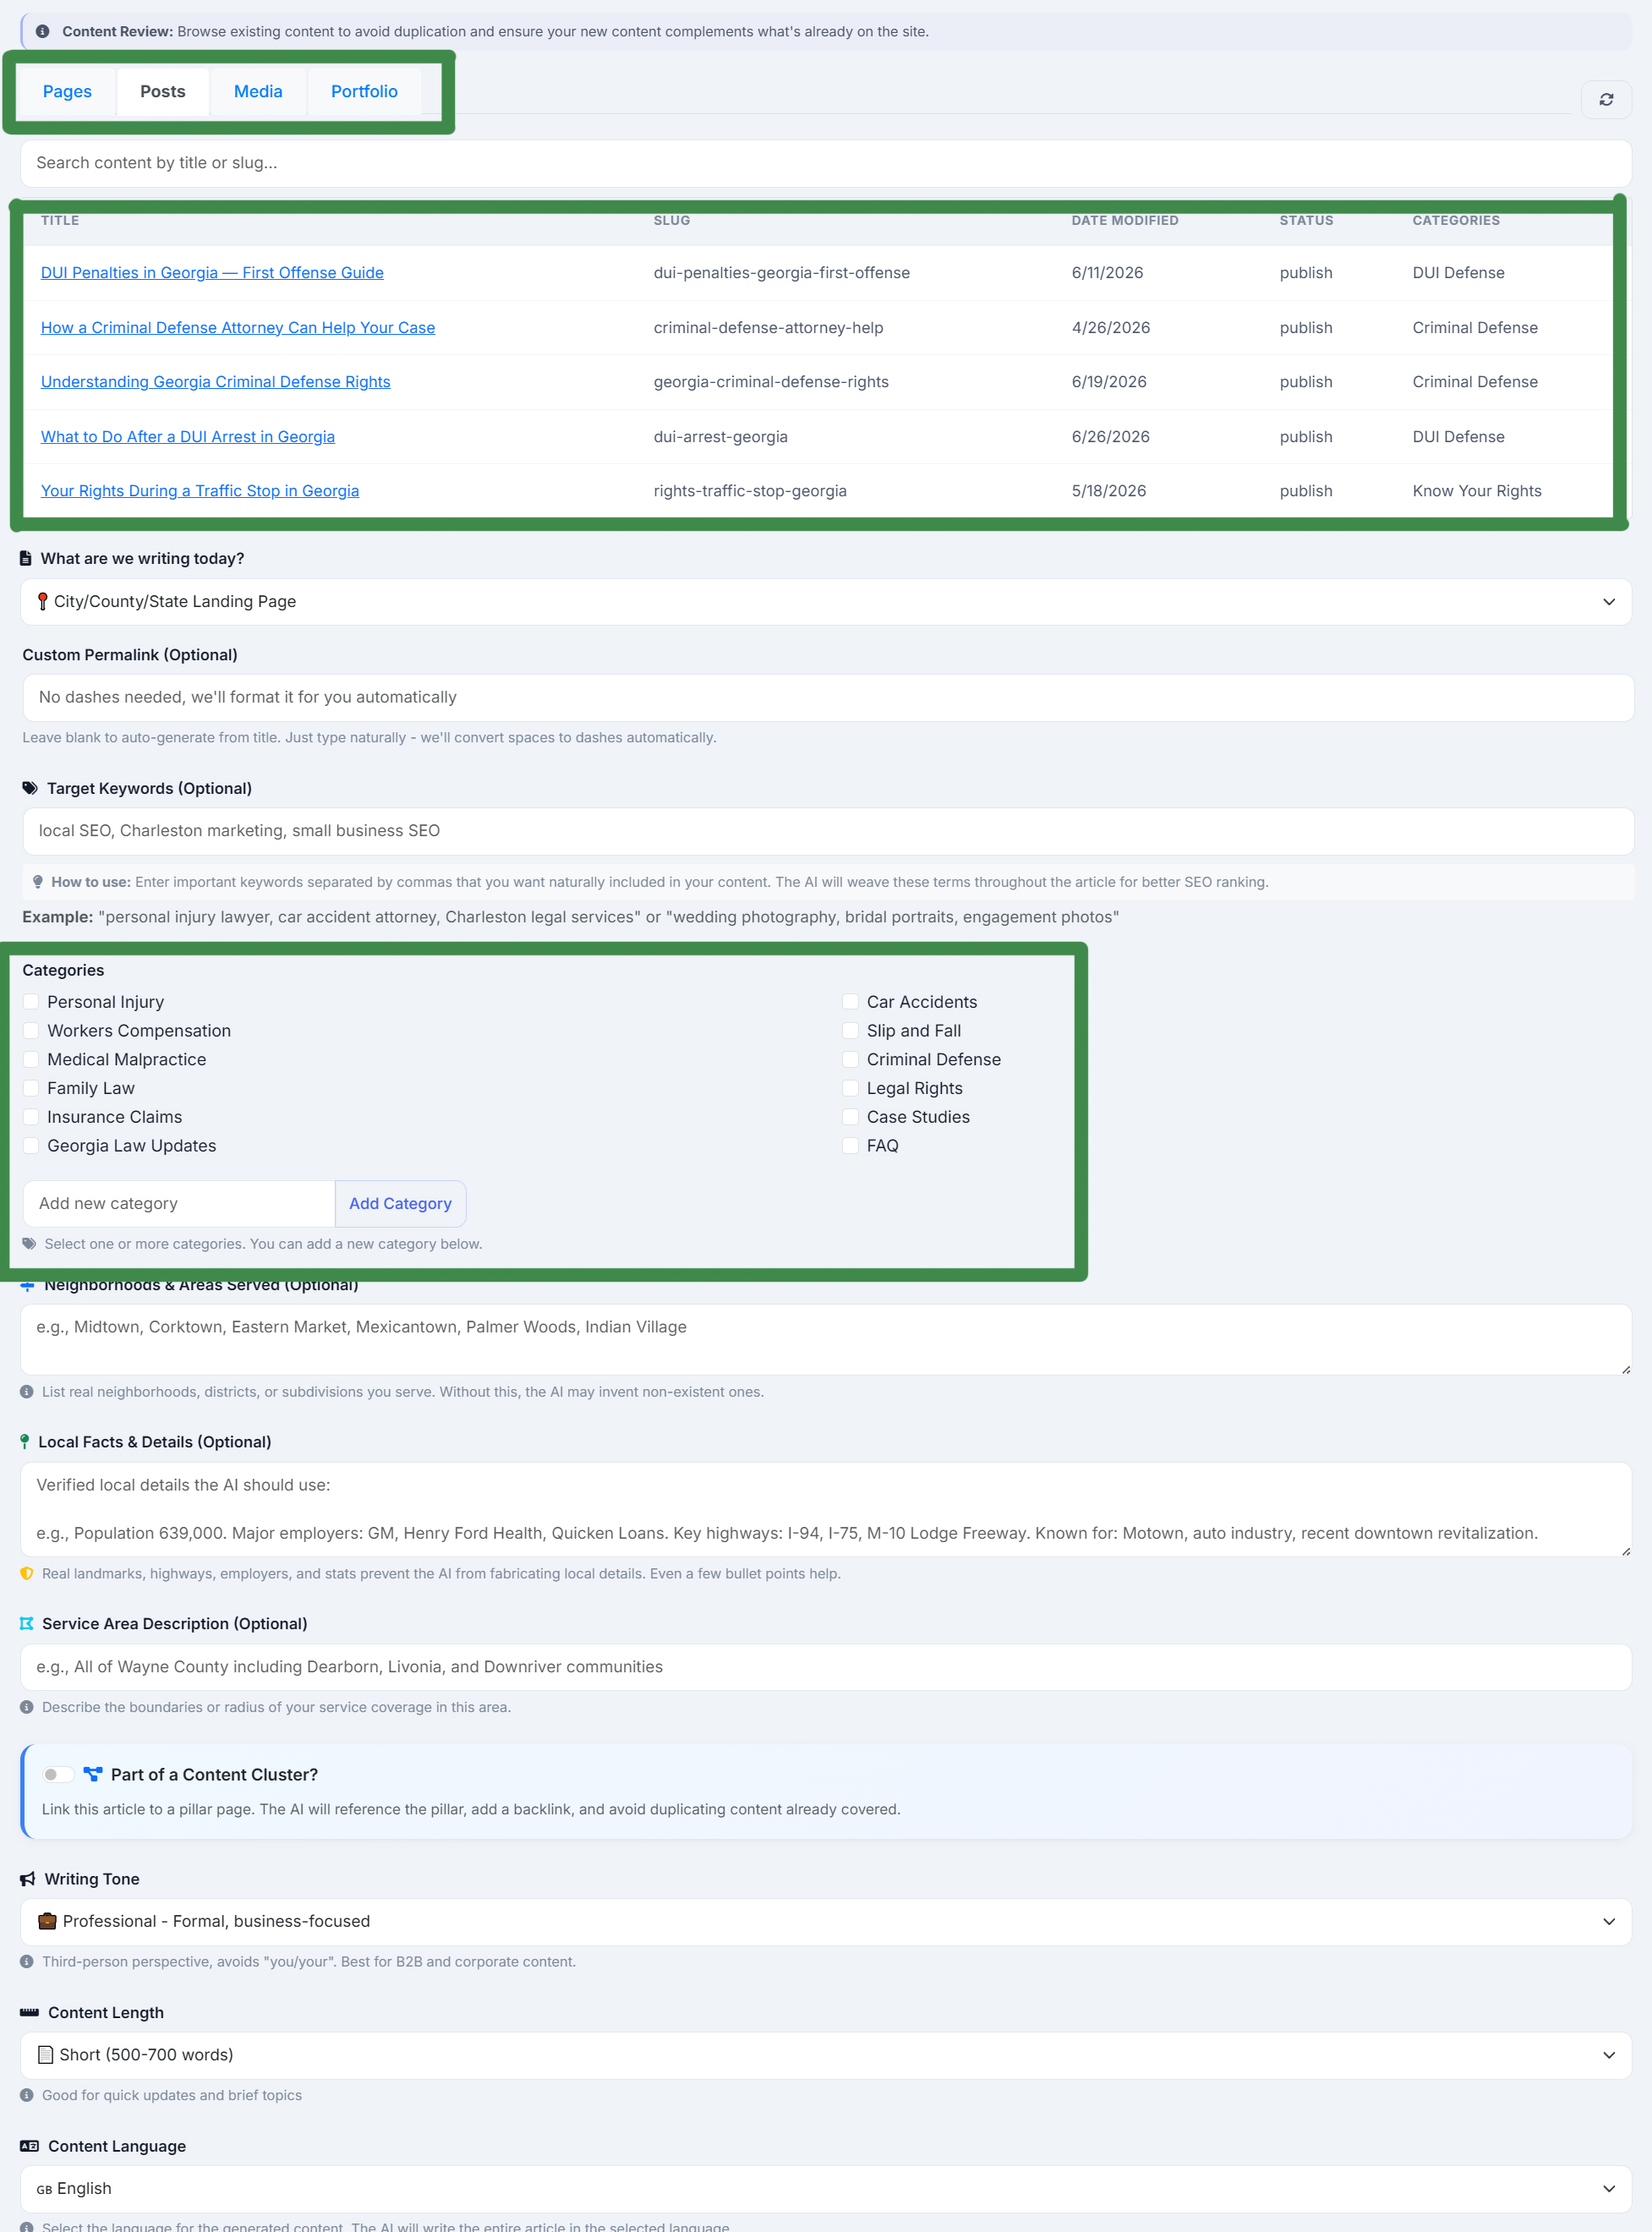This screenshot has height=2232, width=1652.
Task: Check the Medical Malpractice category
Action: click(31, 1060)
